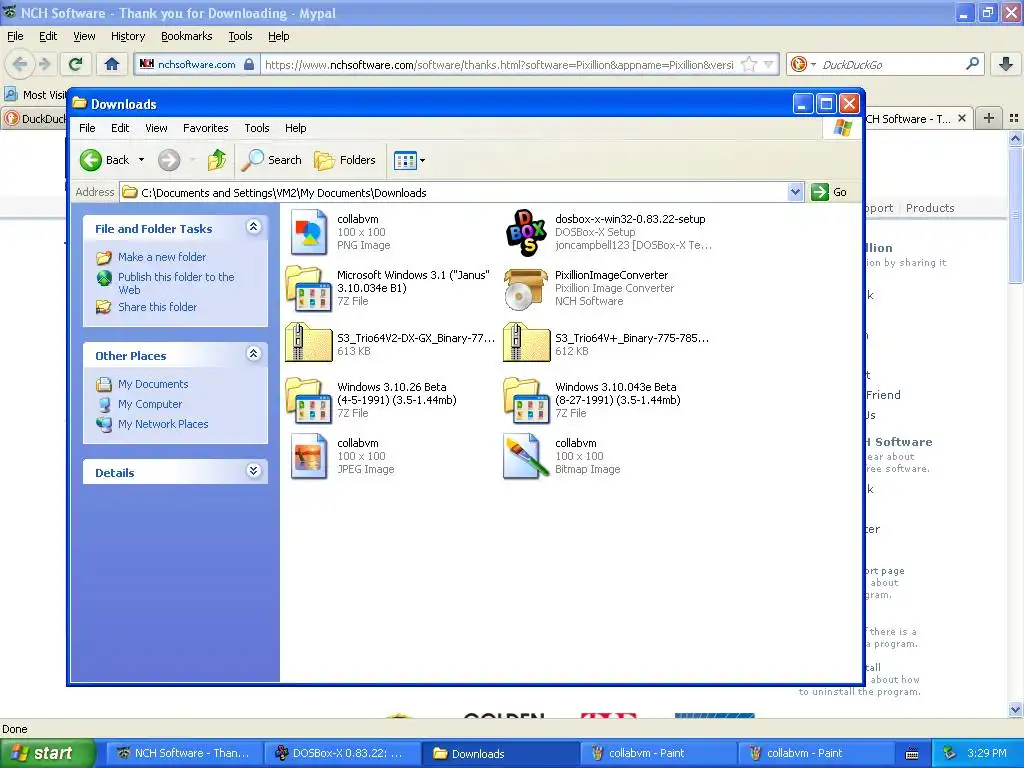The width and height of the screenshot is (1024, 768).
Task: Open the History menu in Mypal browser
Action: click(x=127, y=36)
